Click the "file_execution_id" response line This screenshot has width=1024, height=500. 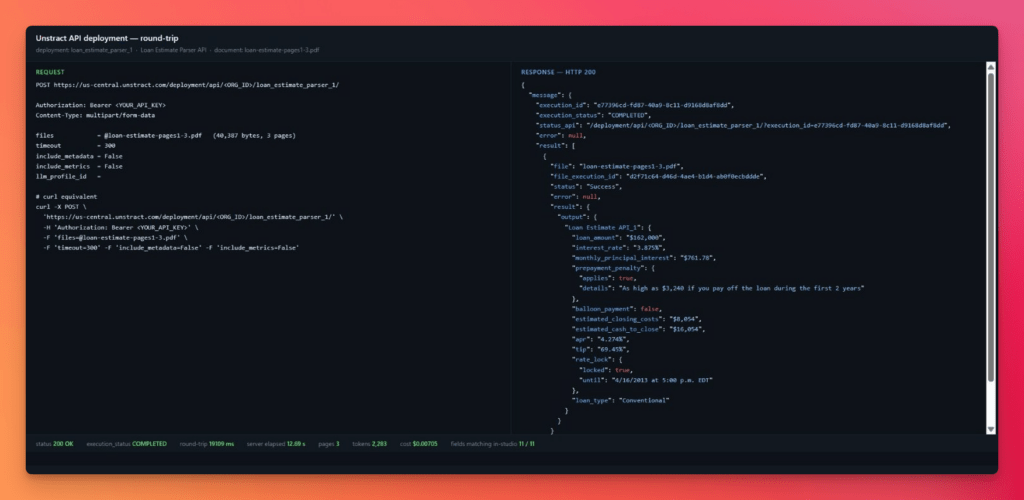click(658, 176)
